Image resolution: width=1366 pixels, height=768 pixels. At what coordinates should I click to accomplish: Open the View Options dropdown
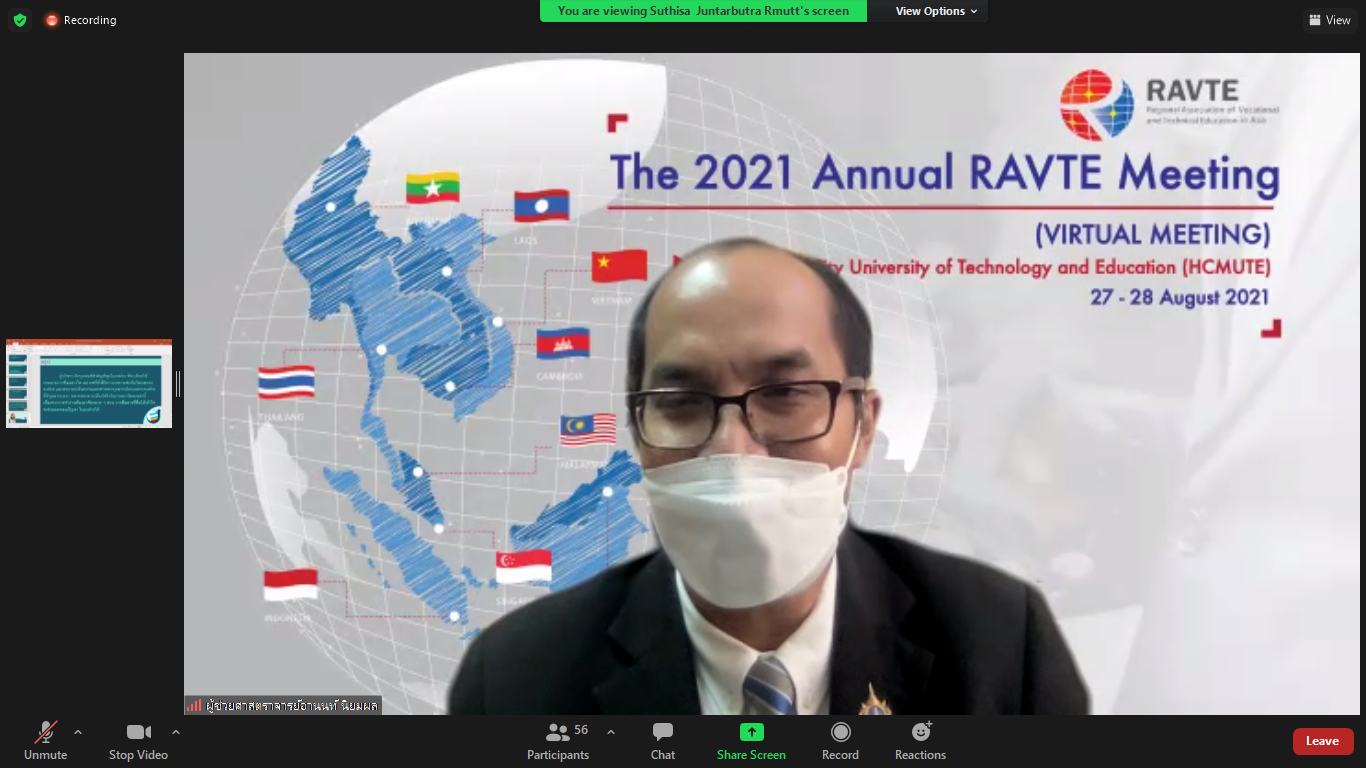(936, 11)
